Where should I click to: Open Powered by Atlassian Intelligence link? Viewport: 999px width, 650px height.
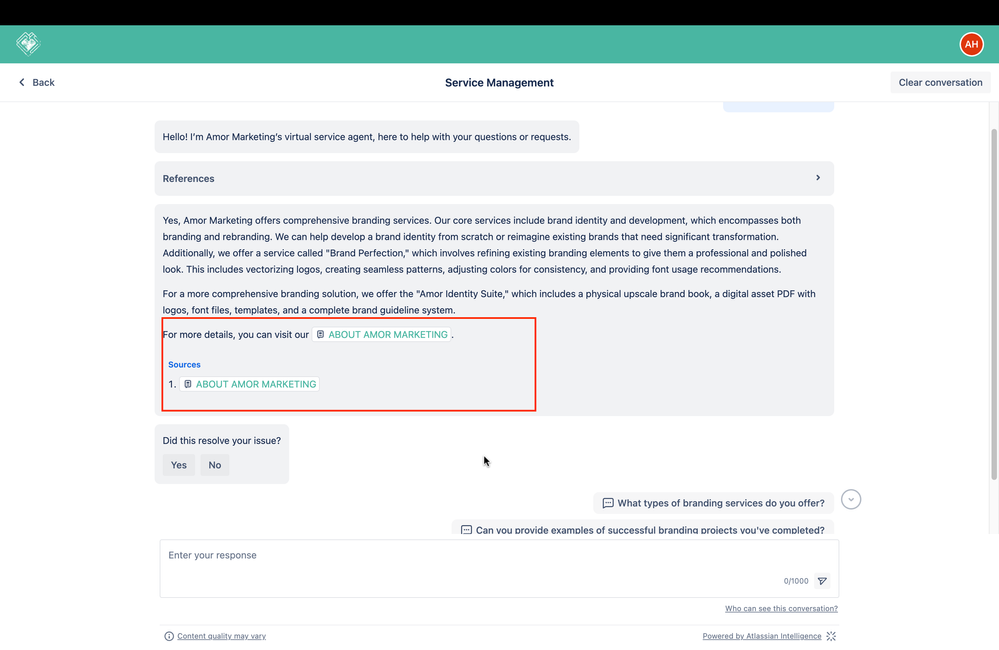[x=761, y=636]
